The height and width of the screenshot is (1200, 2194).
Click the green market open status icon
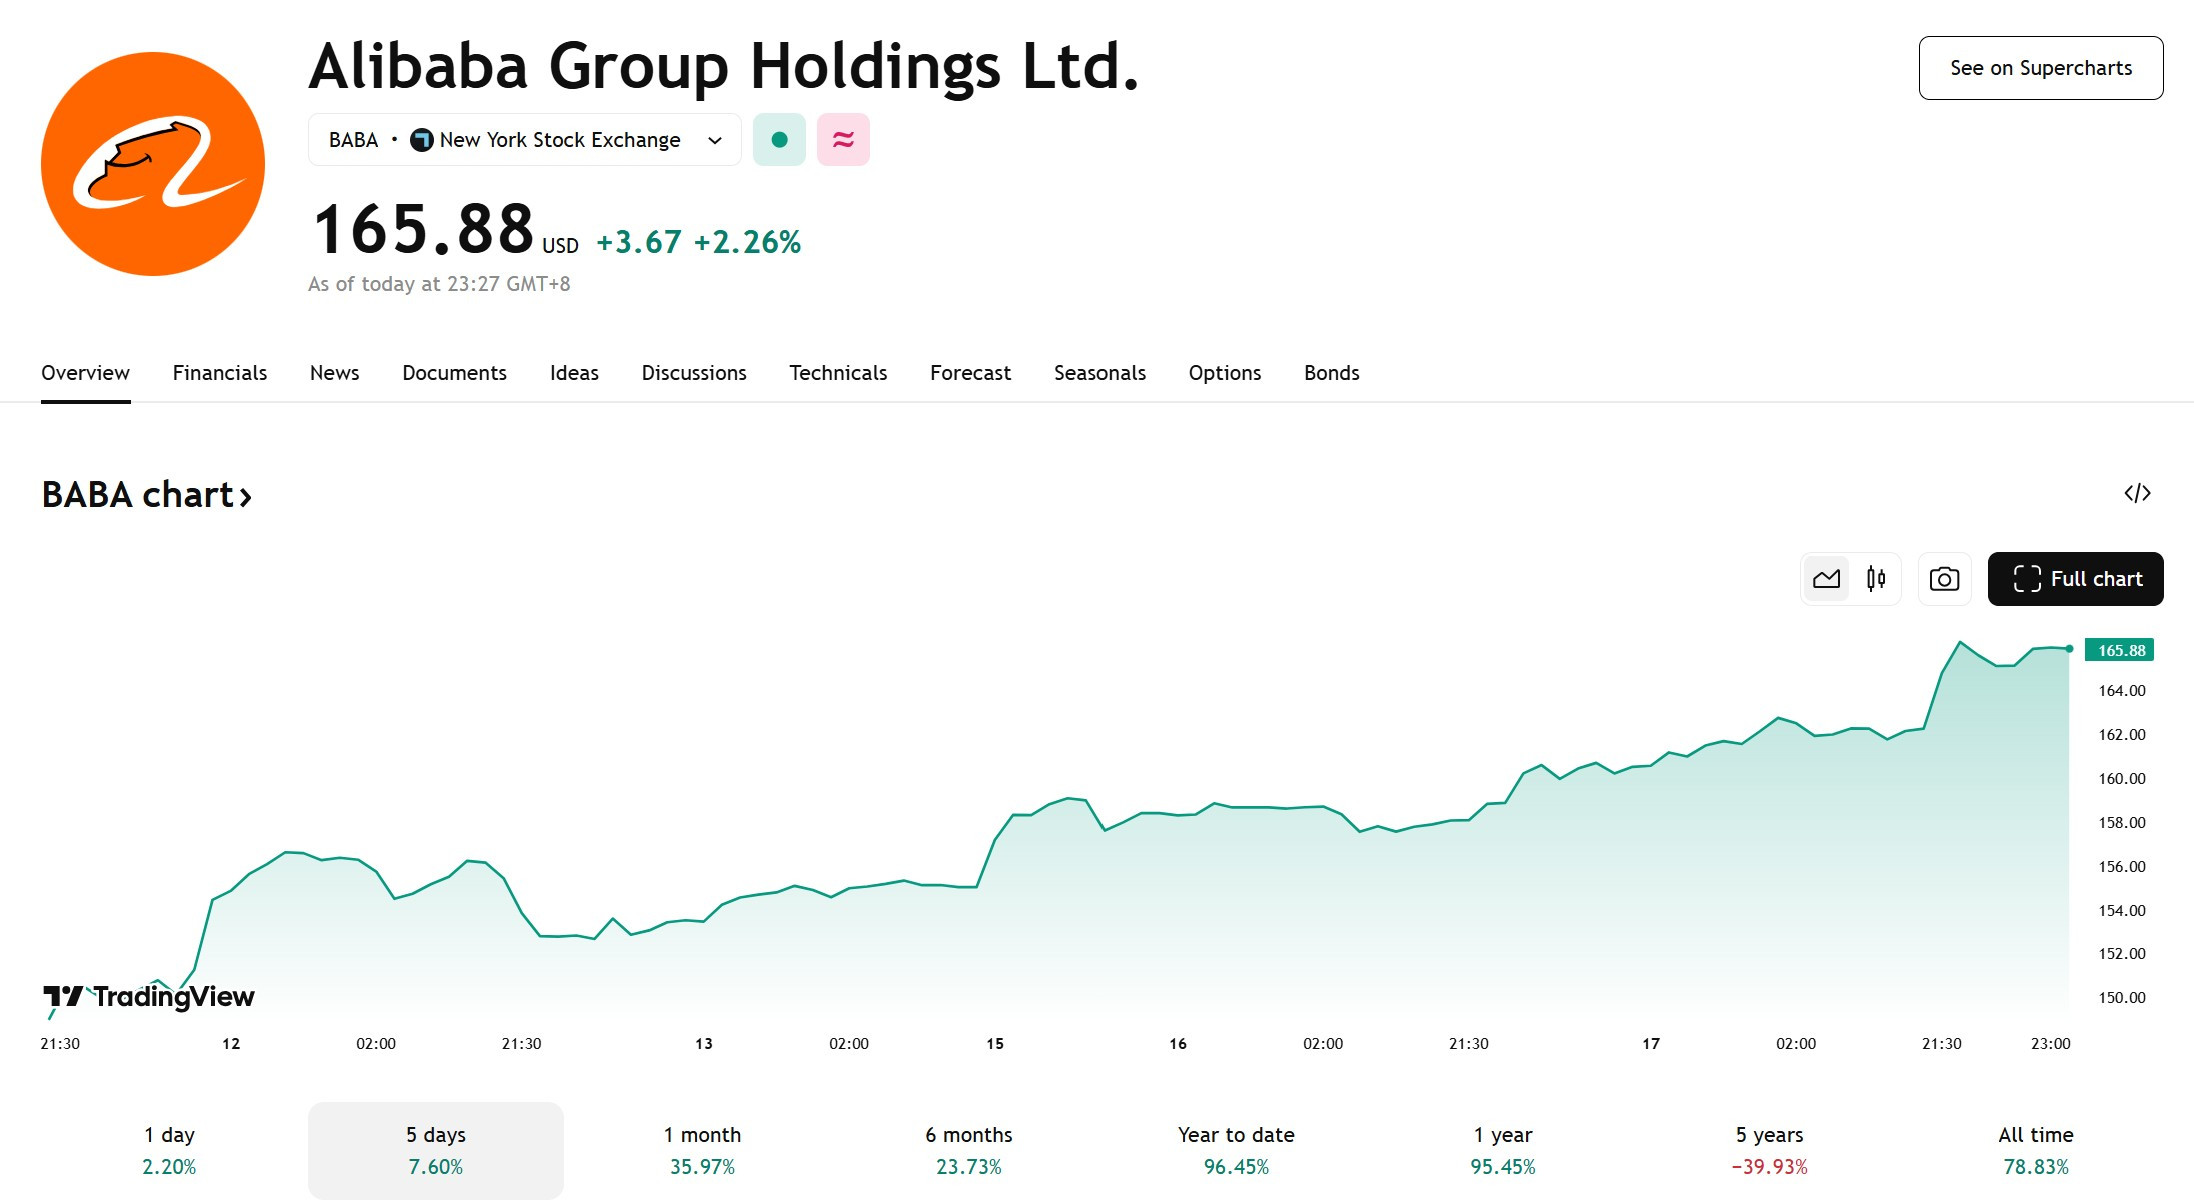(779, 140)
